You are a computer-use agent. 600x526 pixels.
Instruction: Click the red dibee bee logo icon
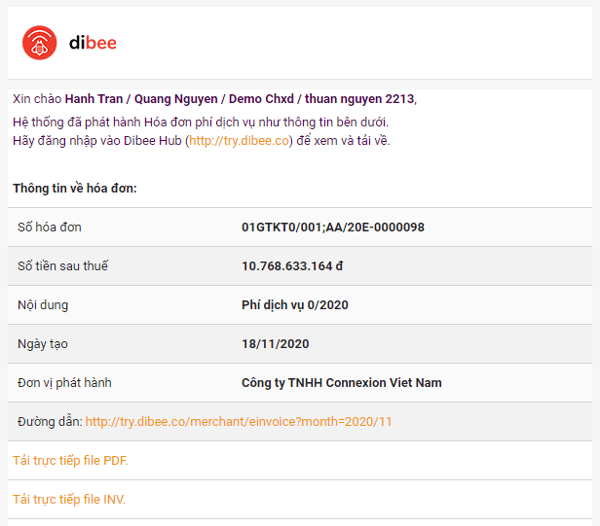[x=39, y=42]
